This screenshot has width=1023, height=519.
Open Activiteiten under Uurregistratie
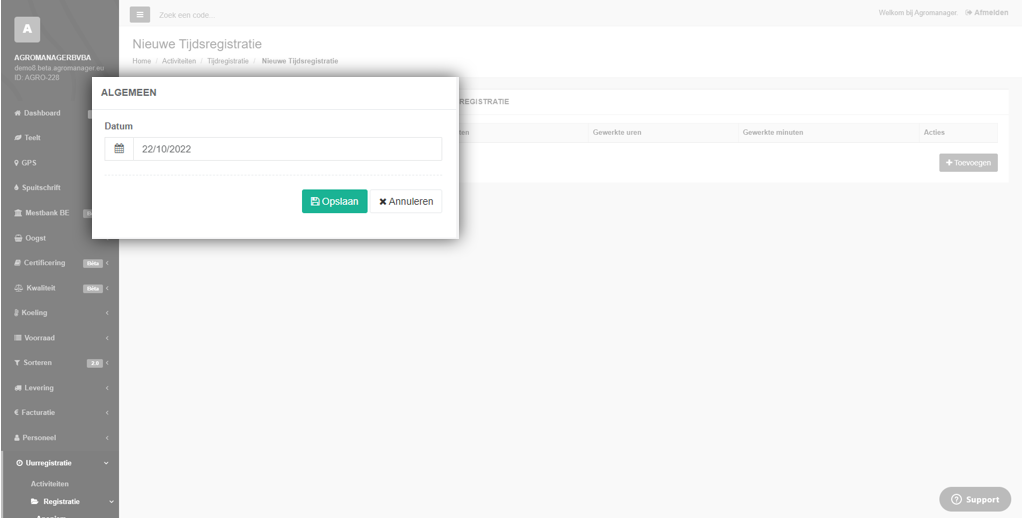point(50,484)
